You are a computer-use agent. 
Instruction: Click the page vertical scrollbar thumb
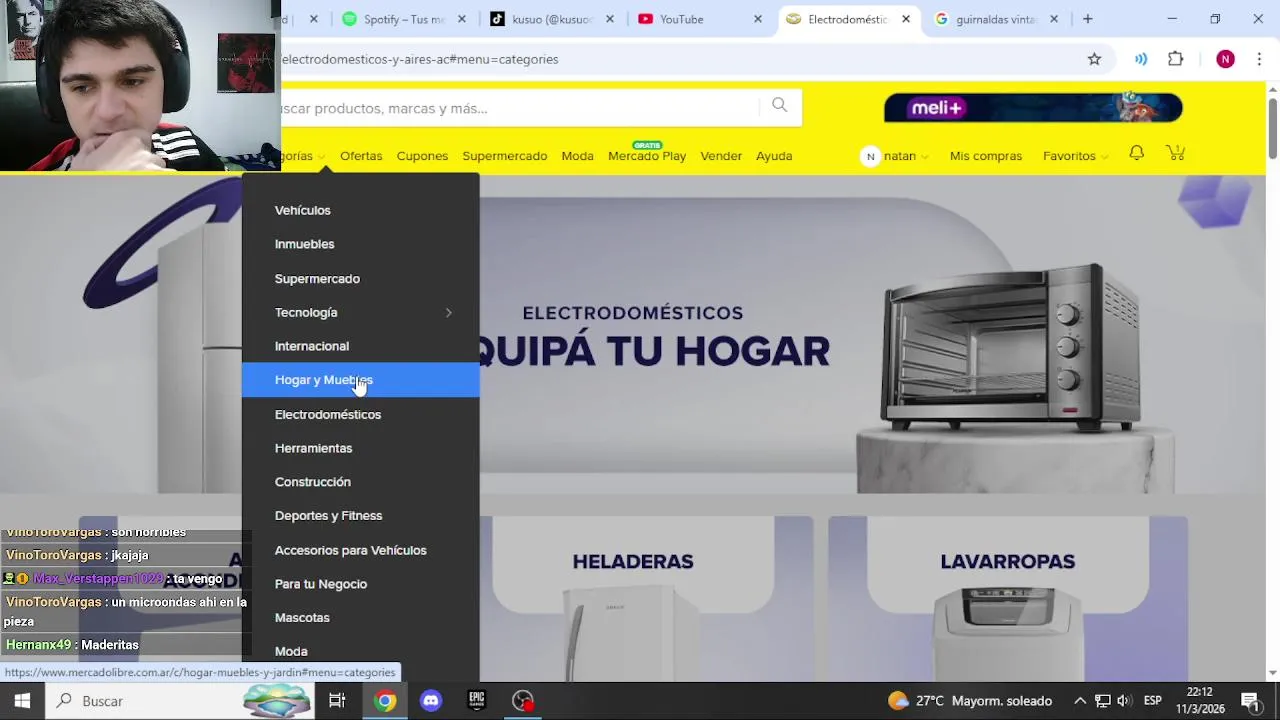coord(1273,128)
